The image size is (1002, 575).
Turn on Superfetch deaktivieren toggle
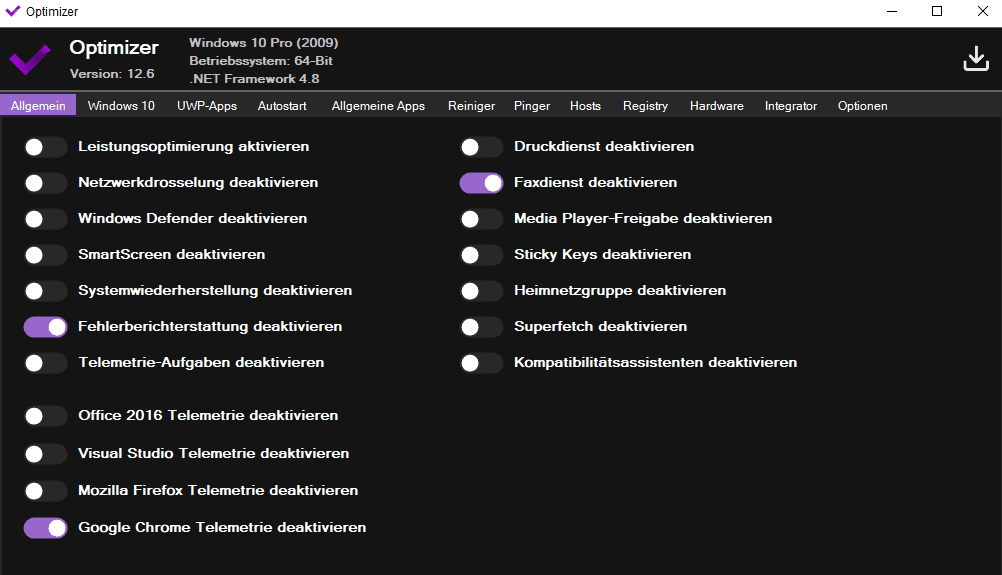pyautogui.click(x=481, y=327)
